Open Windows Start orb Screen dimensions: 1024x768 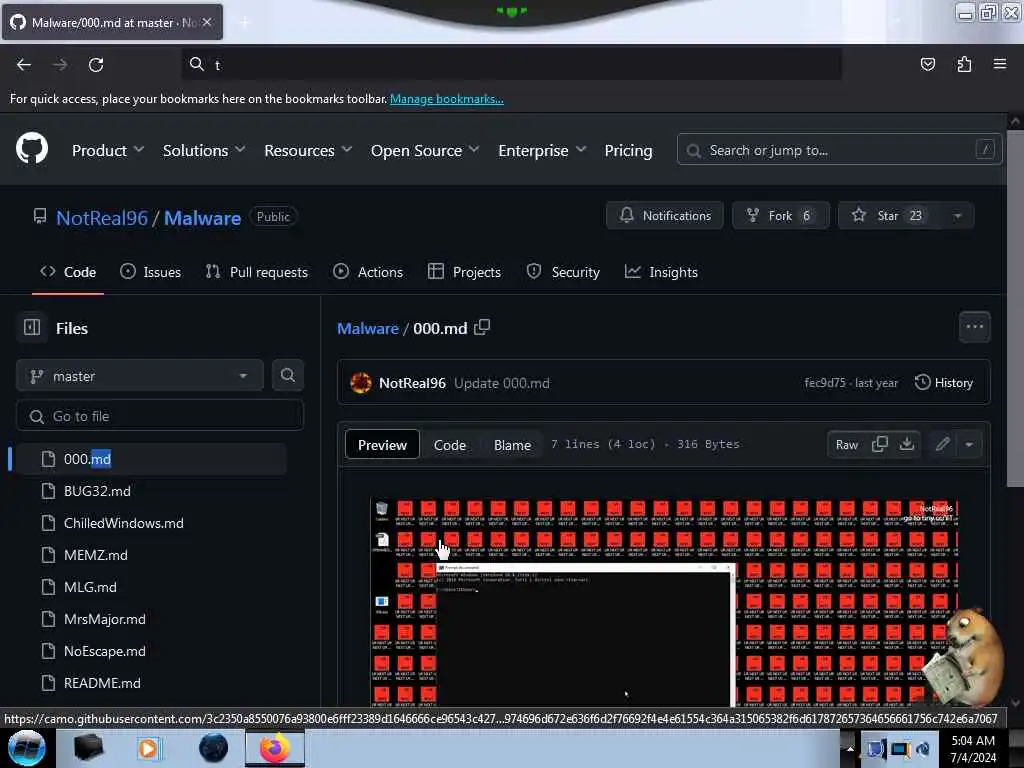point(25,748)
